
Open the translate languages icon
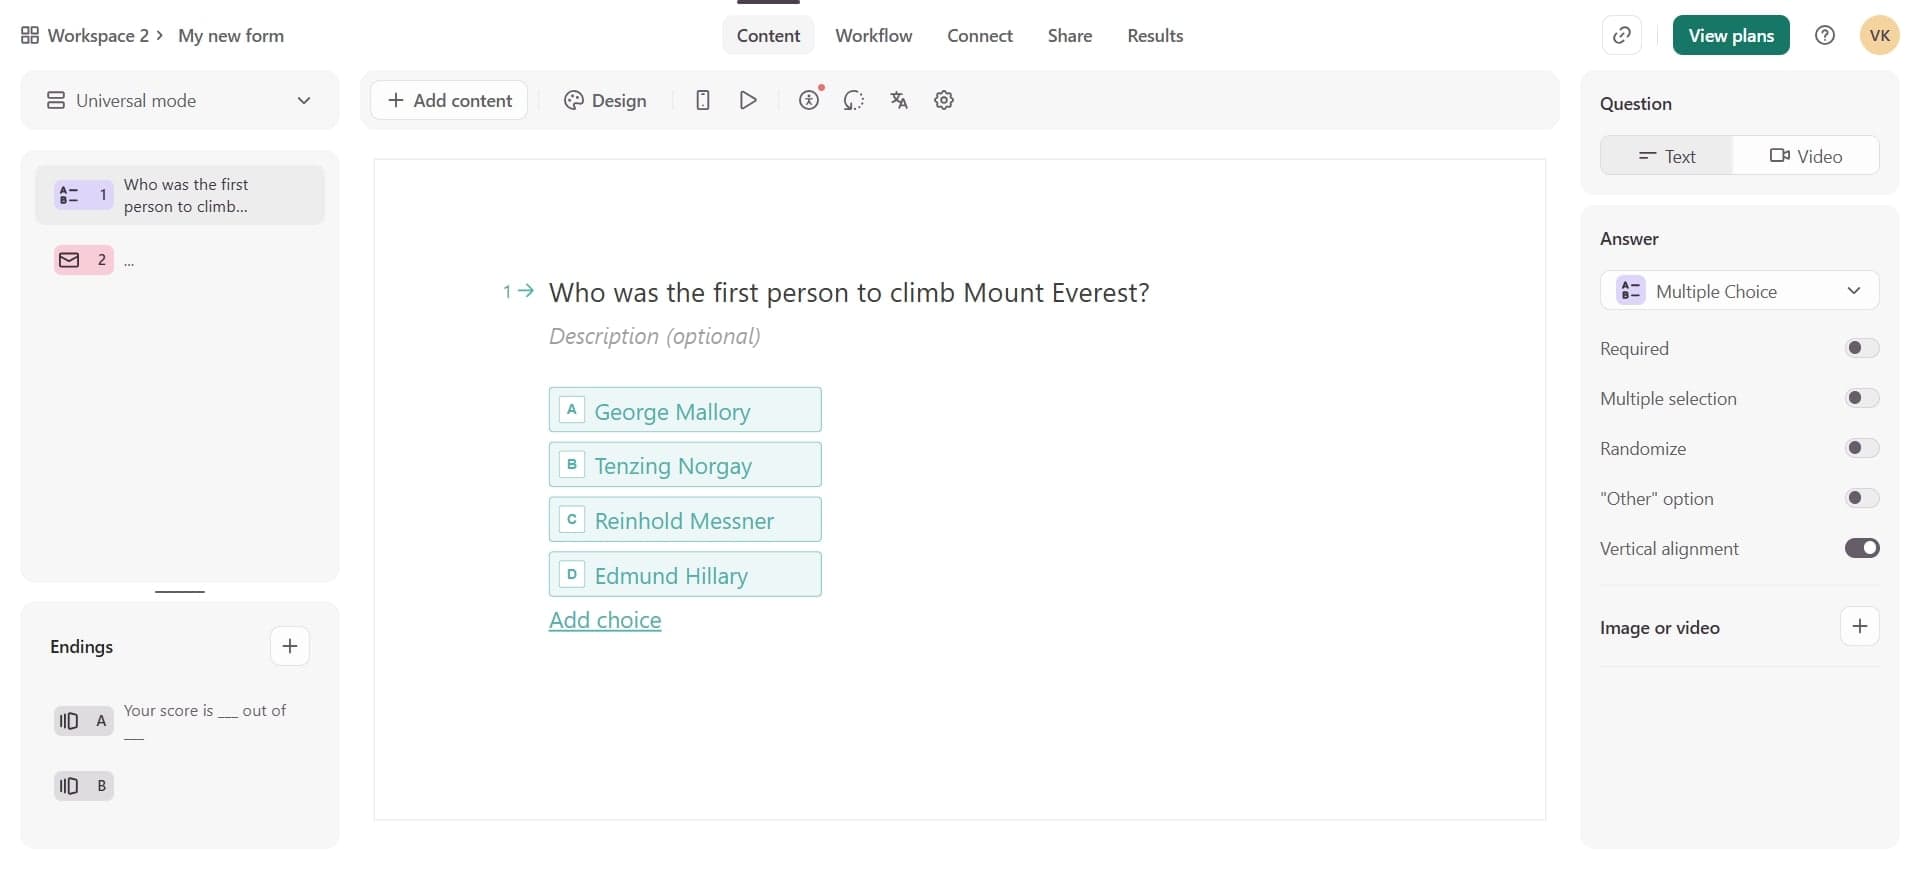point(899,100)
